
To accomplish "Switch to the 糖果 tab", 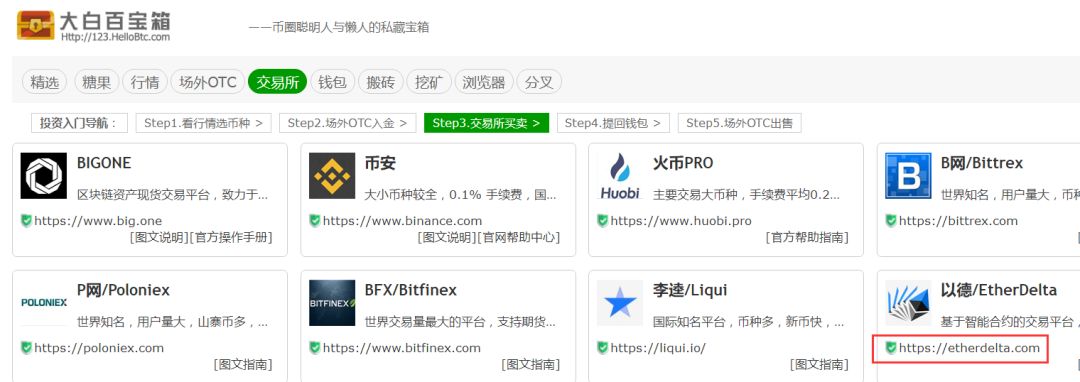I will click(x=96, y=82).
